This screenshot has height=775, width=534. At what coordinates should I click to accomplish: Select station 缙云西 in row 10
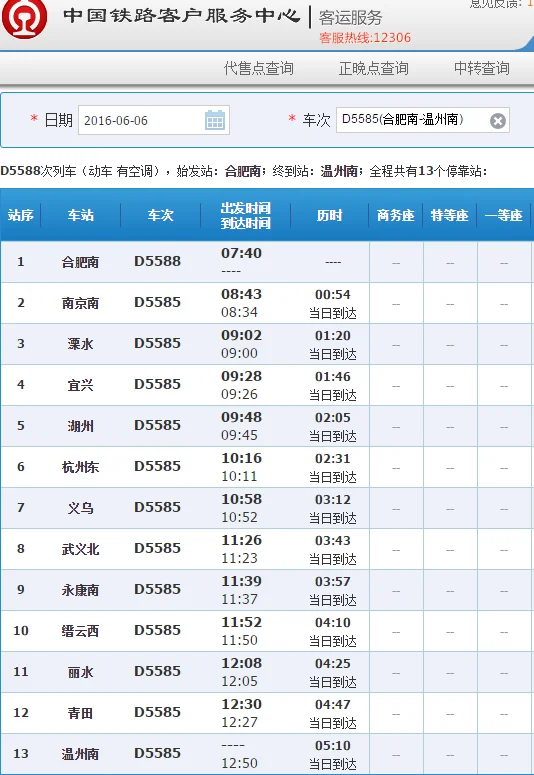[80, 631]
